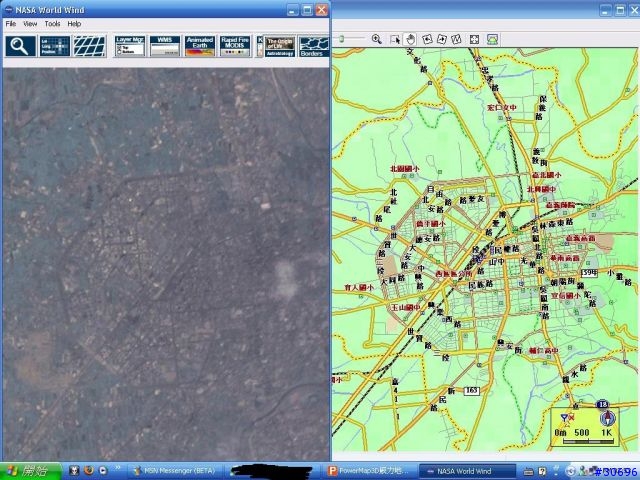This screenshot has width=640, height=480.
Task: Select the pointer selection tool in map toolbar
Action: pyautogui.click(x=395, y=40)
